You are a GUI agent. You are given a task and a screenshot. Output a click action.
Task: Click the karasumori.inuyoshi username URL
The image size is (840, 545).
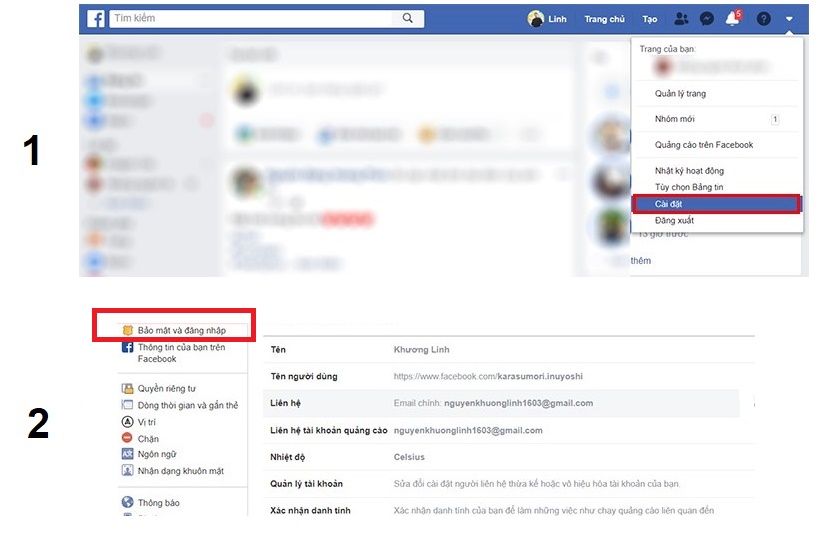[x=488, y=376]
